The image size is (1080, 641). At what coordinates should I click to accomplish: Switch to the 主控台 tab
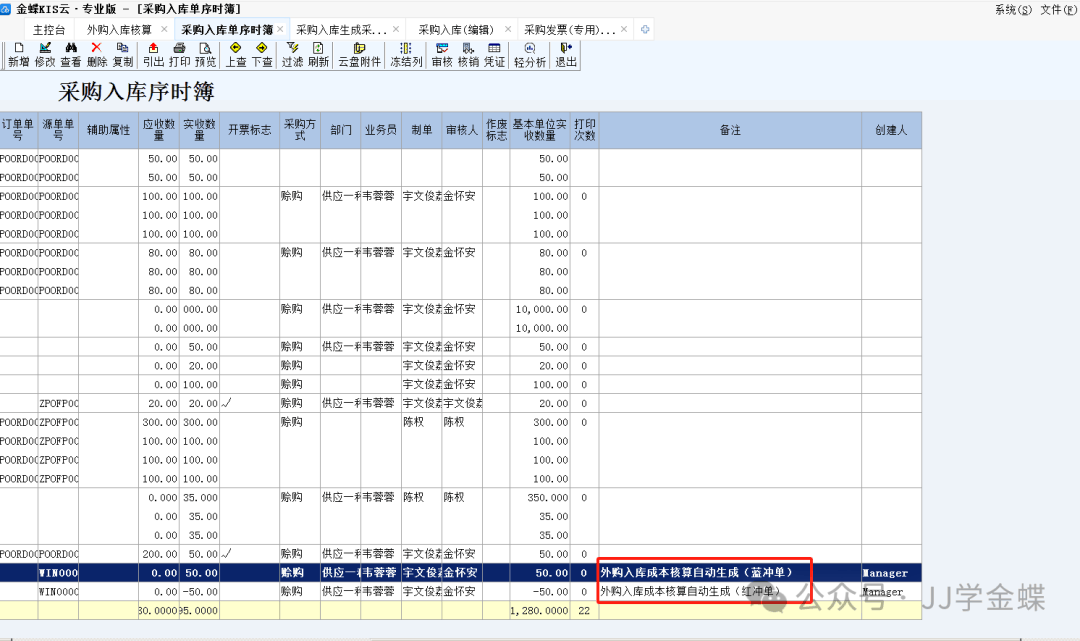pyautogui.click(x=49, y=30)
